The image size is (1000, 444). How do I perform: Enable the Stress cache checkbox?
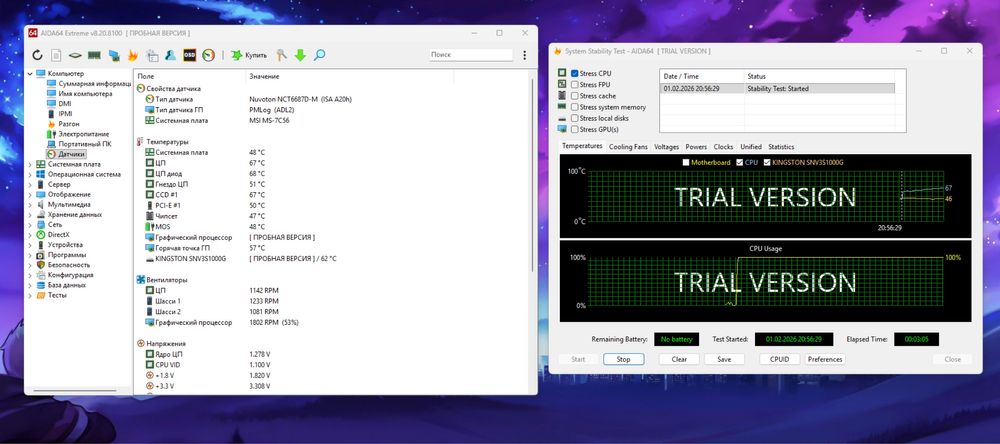point(575,96)
